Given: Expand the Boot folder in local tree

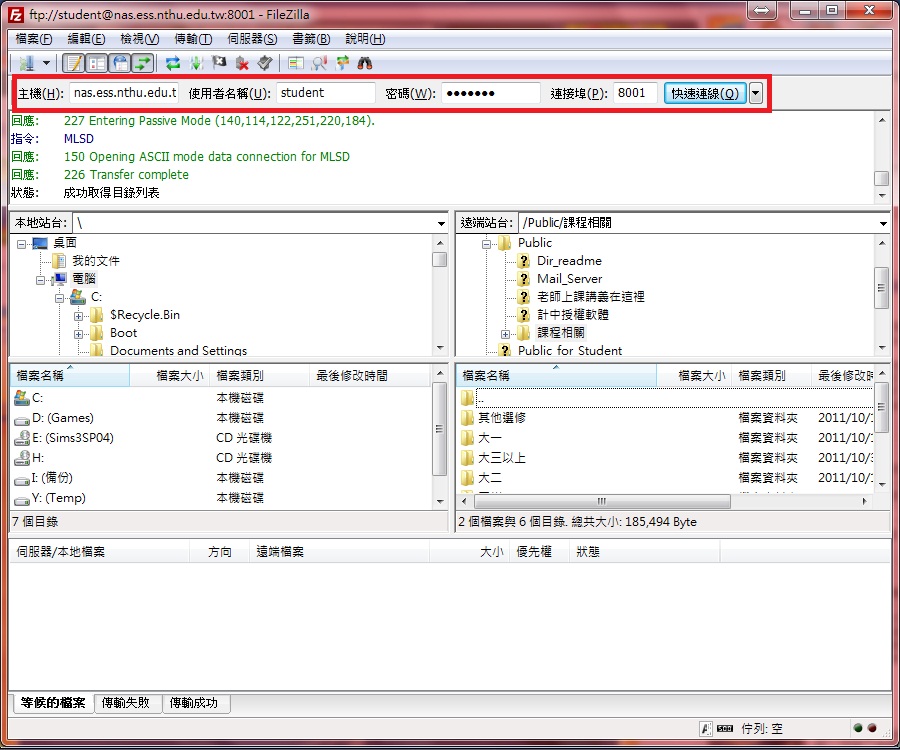Looking at the screenshot, I should (78, 333).
